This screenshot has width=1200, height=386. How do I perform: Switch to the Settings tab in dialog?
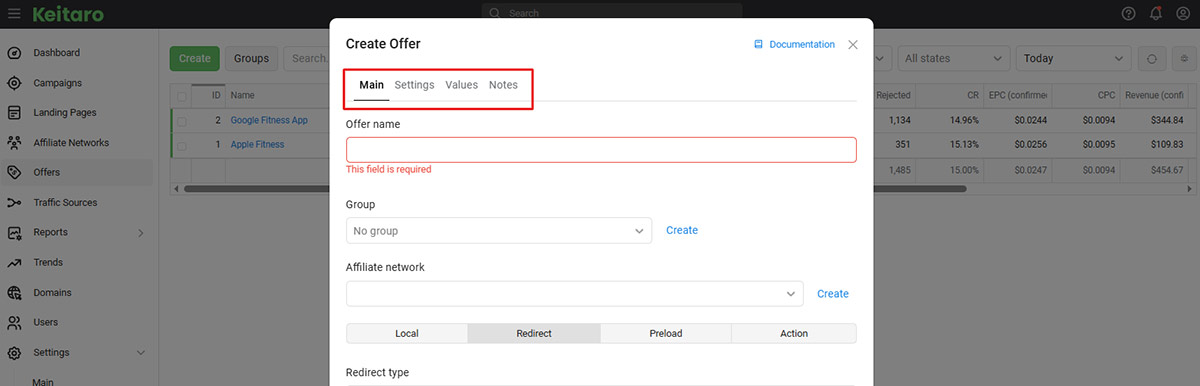[x=414, y=85]
